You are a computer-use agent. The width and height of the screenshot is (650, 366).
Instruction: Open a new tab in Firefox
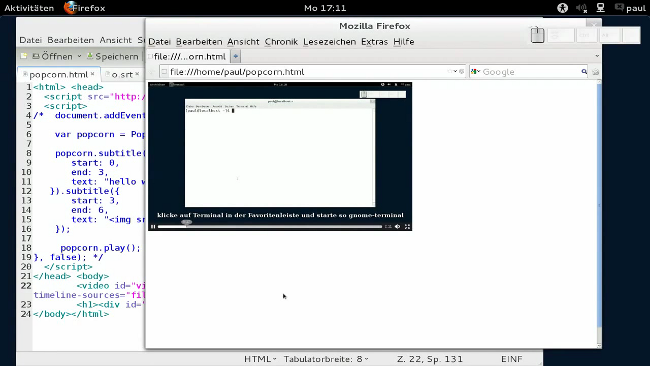click(235, 56)
